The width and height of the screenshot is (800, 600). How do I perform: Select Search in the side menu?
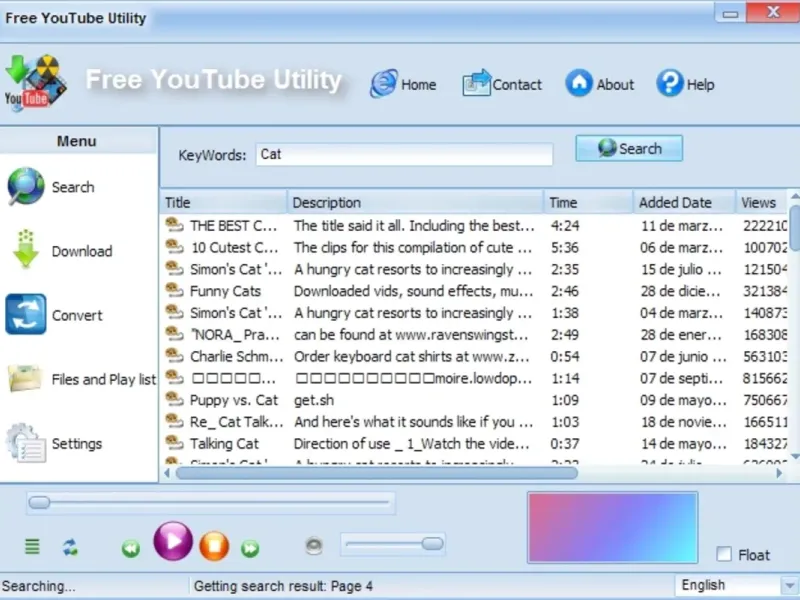point(51,187)
